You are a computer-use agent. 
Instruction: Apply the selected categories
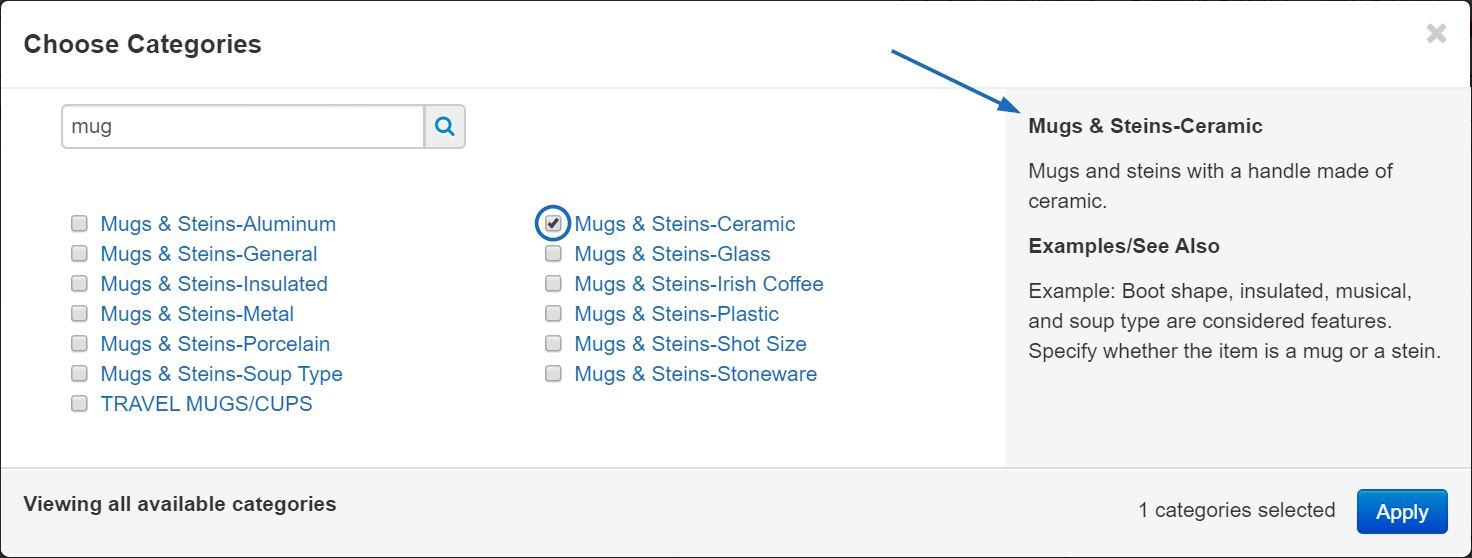point(1402,511)
